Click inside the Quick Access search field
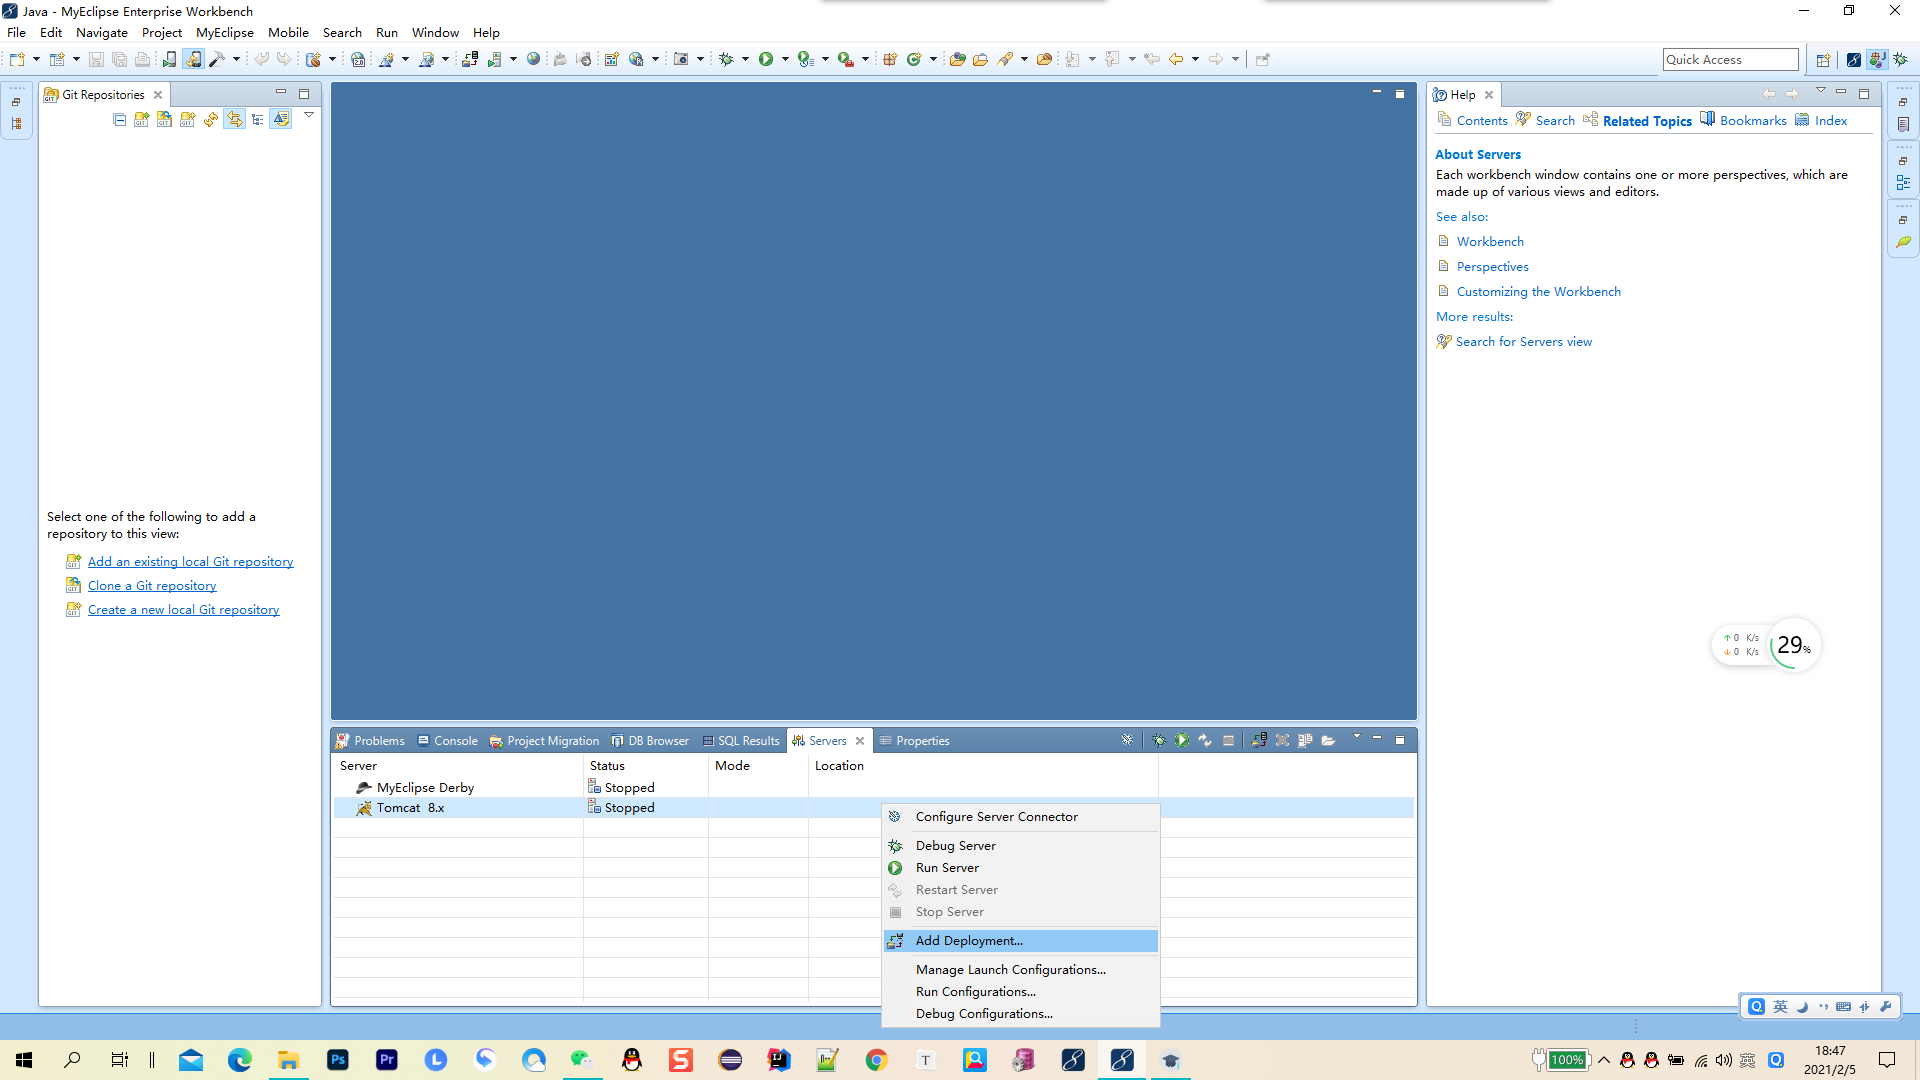1920x1080 pixels. click(x=1731, y=59)
